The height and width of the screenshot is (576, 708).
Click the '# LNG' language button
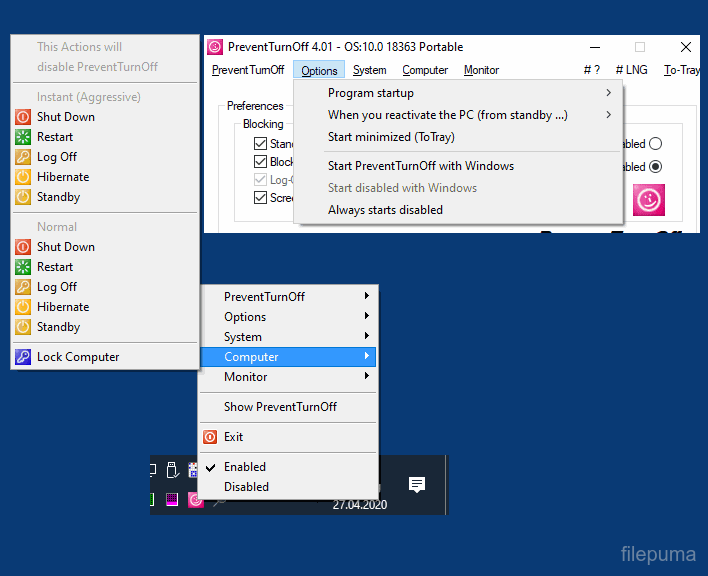pos(631,70)
